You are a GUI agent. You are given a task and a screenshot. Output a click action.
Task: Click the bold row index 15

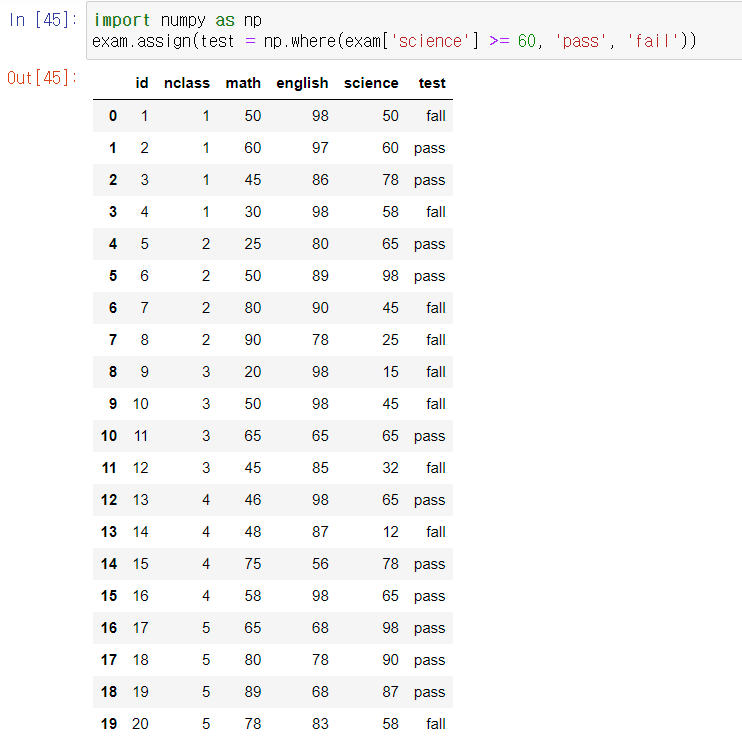(x=109, y=596)
